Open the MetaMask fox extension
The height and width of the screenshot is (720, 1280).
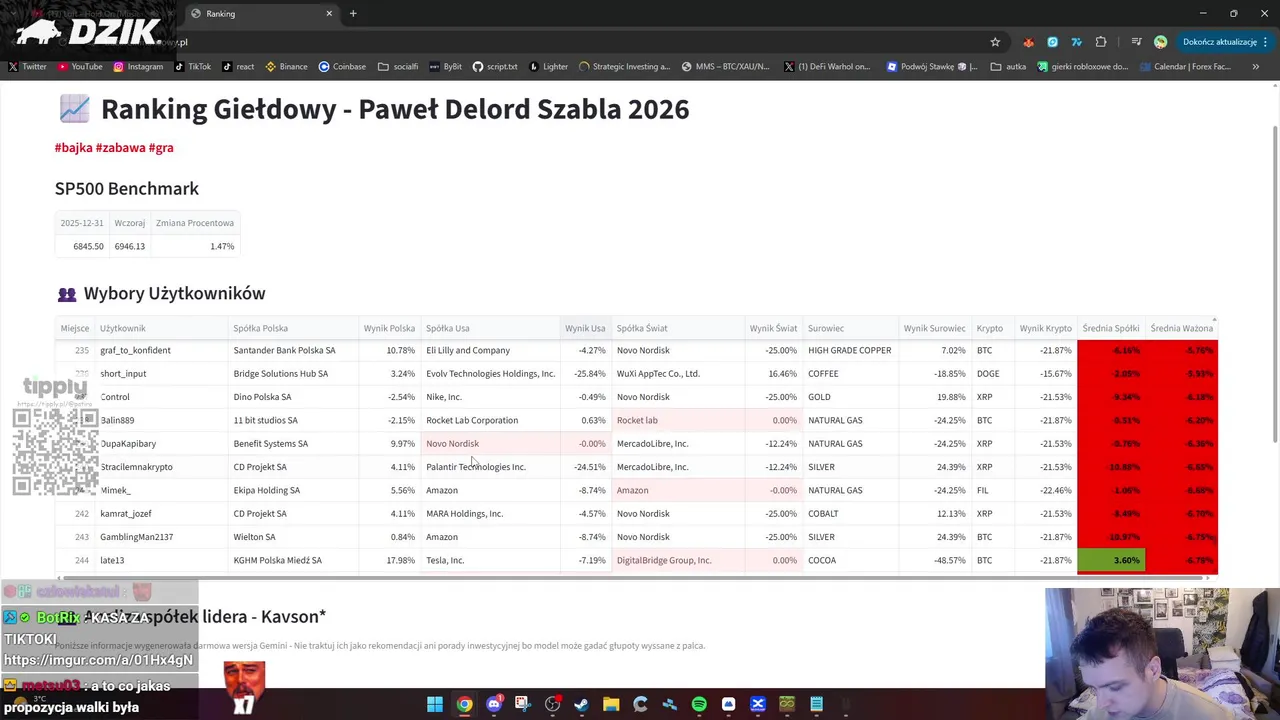click(x=1028, y=42)
